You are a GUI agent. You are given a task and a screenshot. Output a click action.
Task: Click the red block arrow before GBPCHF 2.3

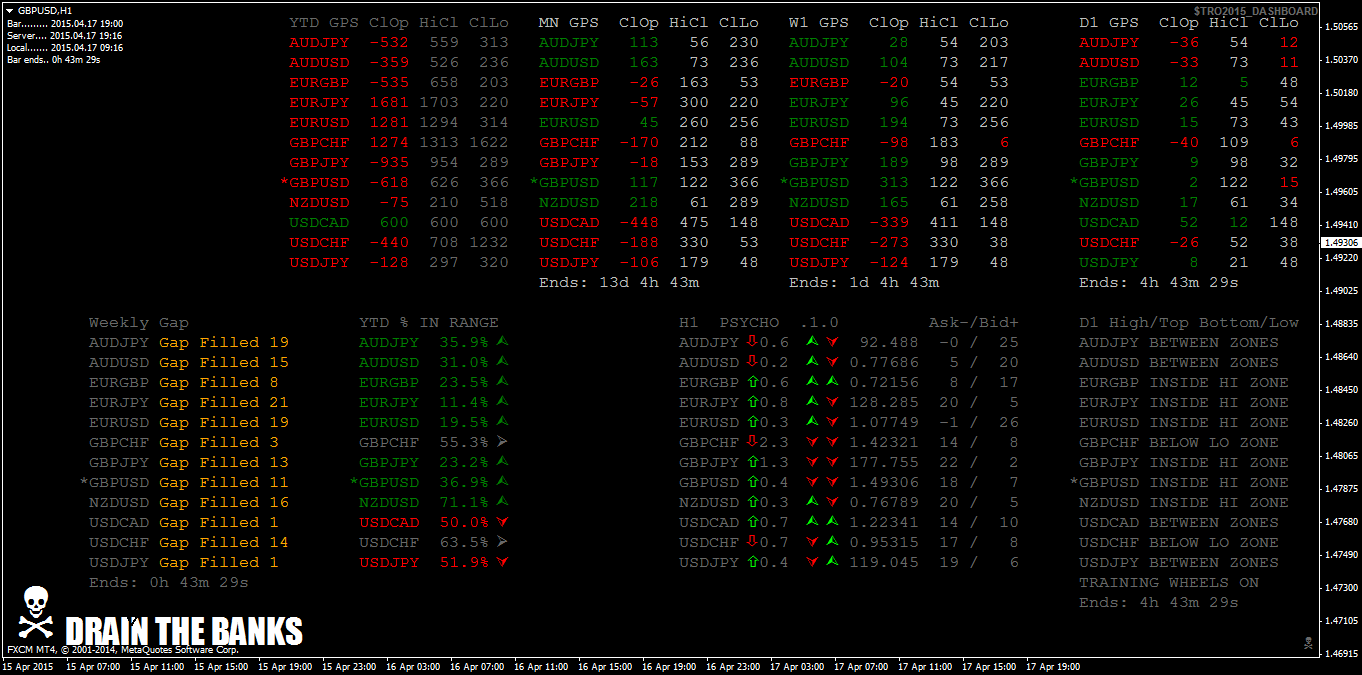(x=753, y=442)
